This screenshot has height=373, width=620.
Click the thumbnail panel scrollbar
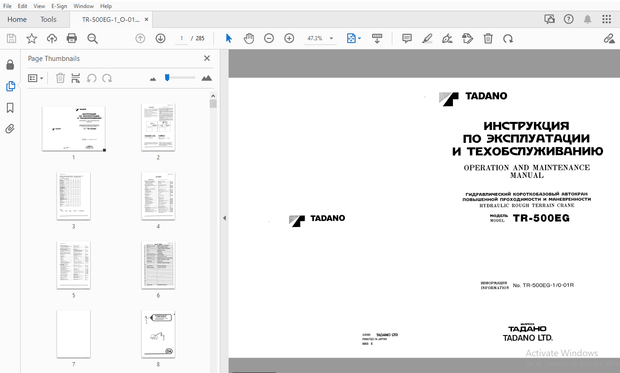pos(213,104)
